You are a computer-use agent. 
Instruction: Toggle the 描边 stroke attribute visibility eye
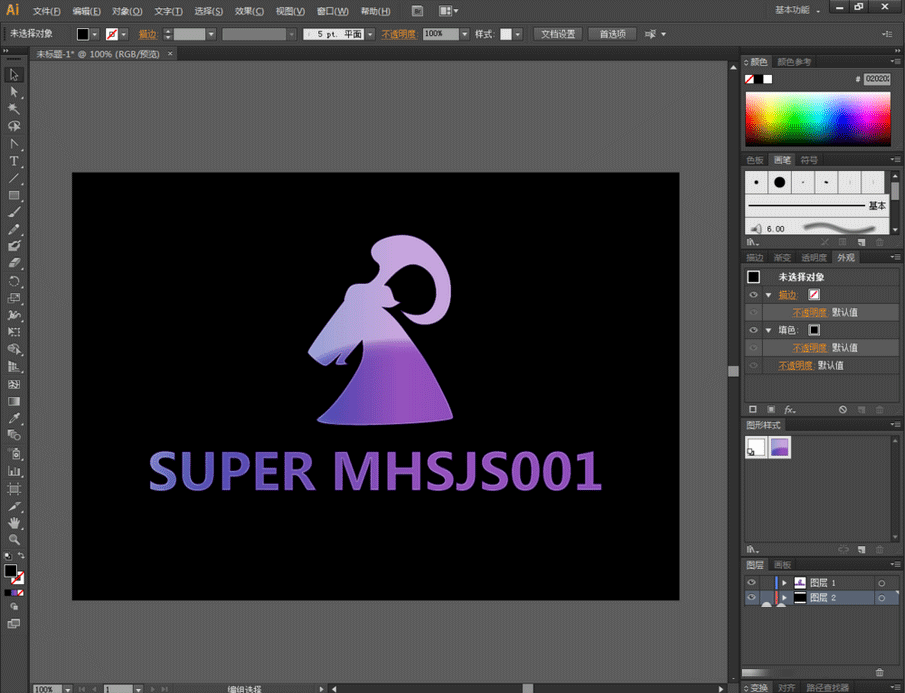click(753, 295)
